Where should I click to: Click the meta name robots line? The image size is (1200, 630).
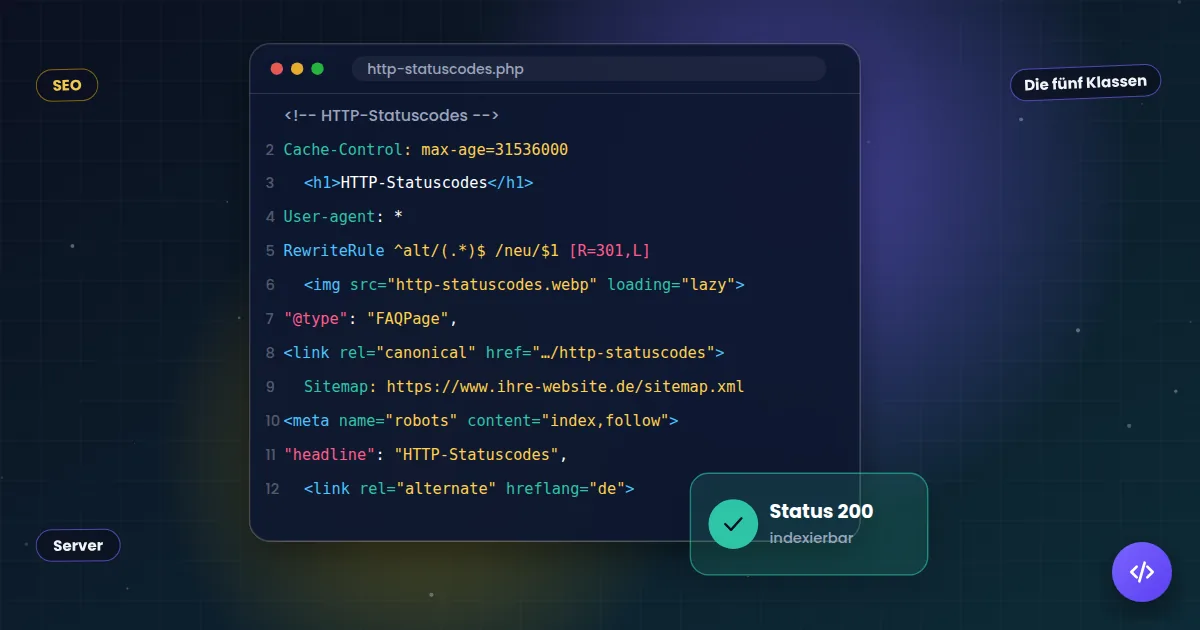point(480,420)
